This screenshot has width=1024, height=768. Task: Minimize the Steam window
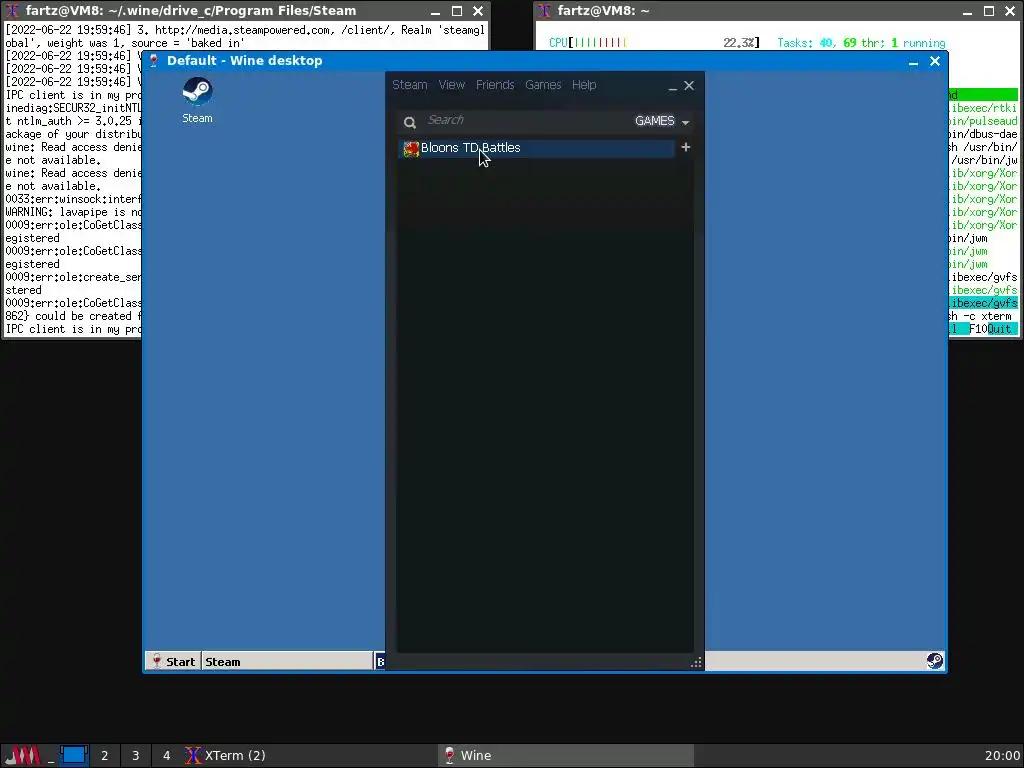coord(673,86)
